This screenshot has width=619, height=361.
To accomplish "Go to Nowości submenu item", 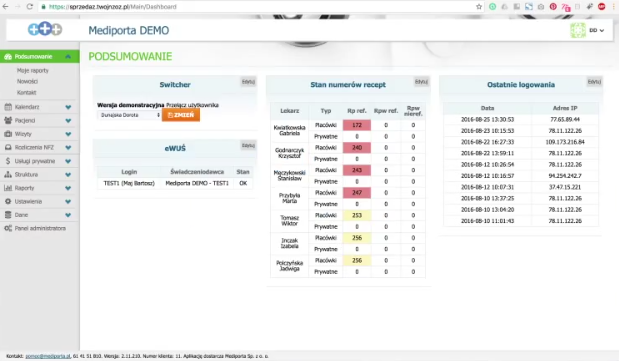I will coord(27,81).
